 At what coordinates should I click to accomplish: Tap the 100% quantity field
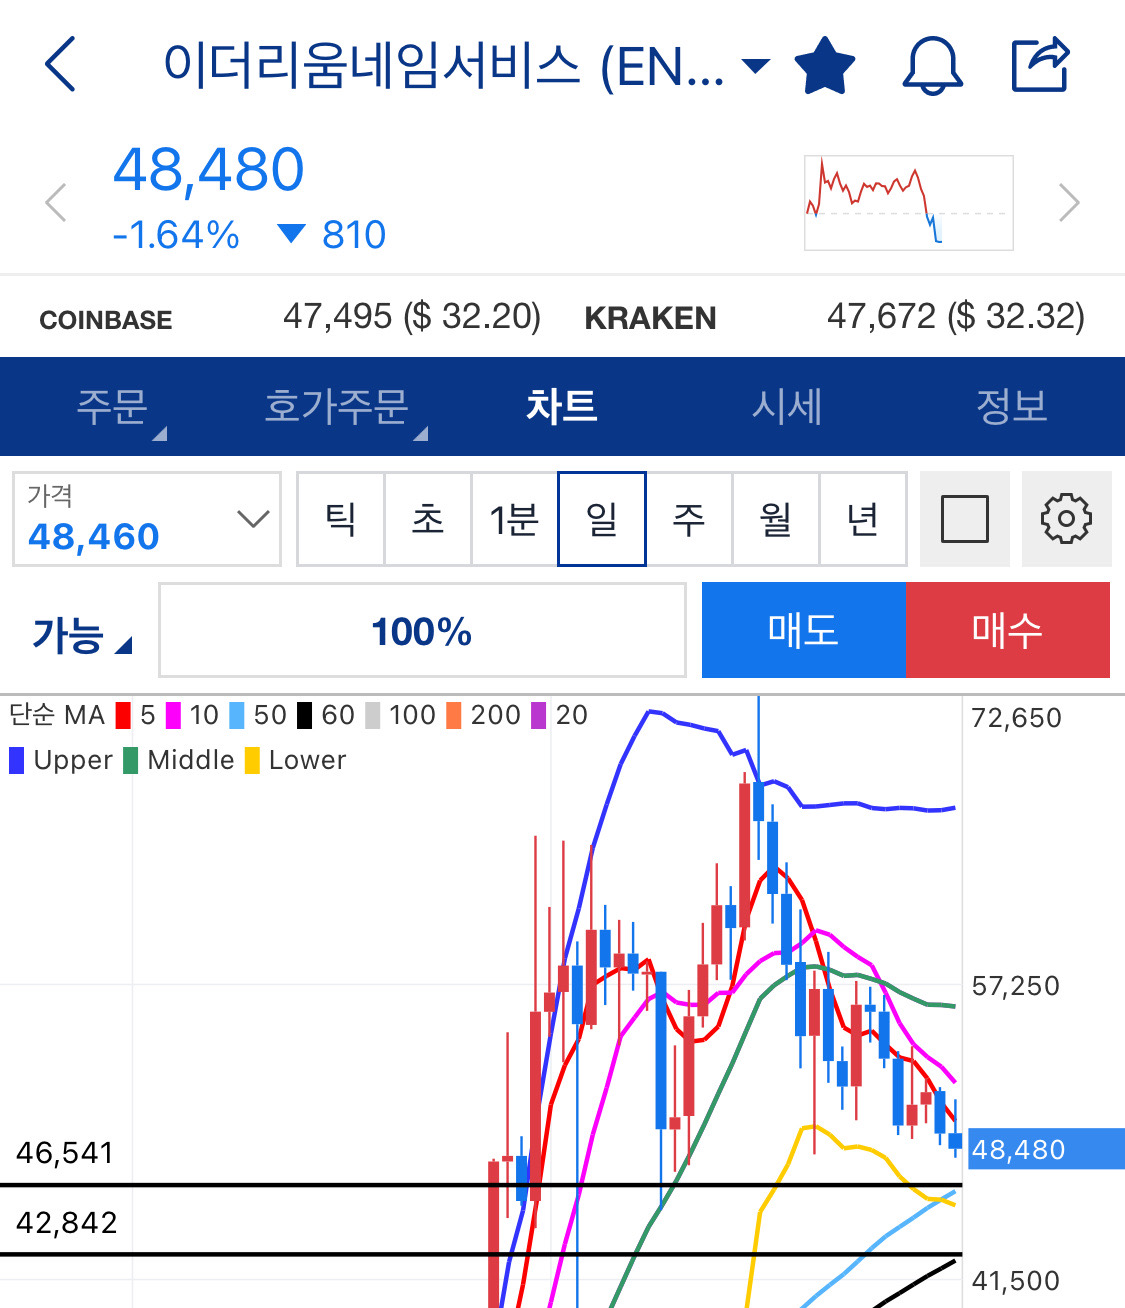click(422, 631)
